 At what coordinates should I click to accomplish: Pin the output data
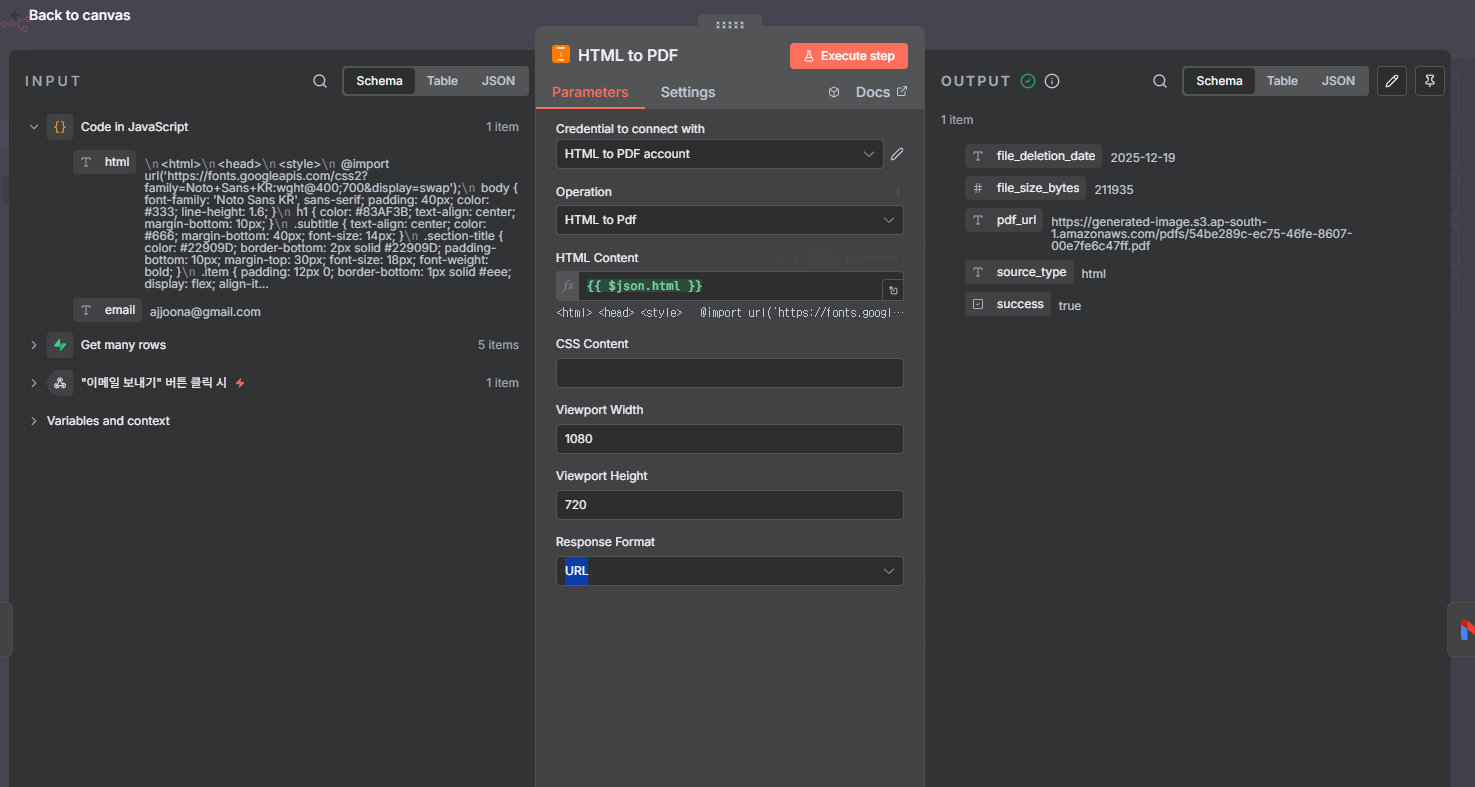[1430, 81]
